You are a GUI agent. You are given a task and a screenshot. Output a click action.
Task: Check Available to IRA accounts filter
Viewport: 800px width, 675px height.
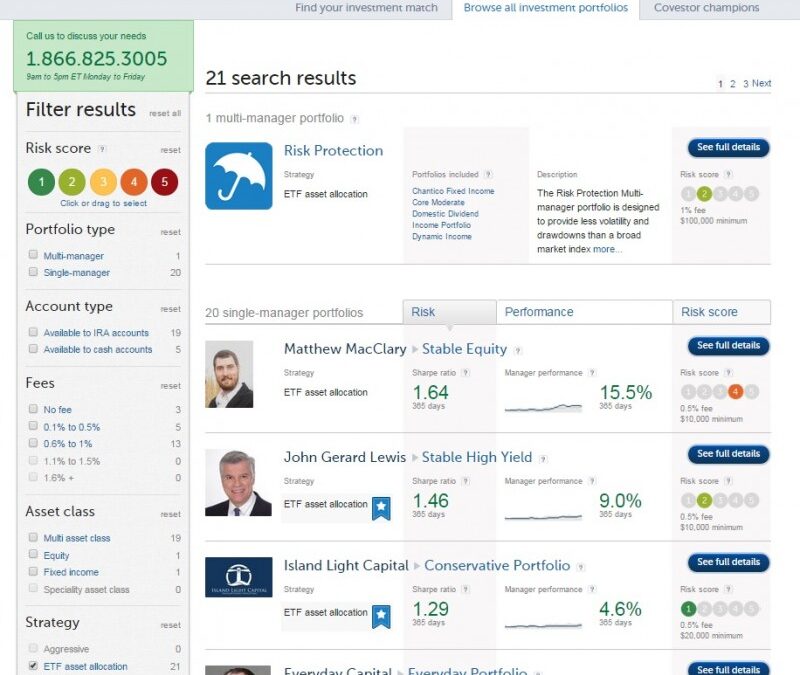point(34,333)
